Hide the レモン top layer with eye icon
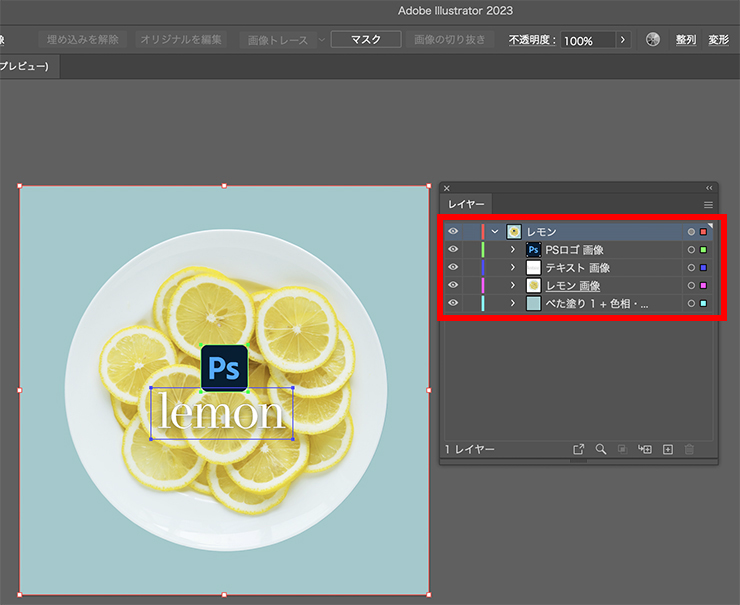Image resolution: width=740 pixels, height=605 pixels. click(453, 231)
